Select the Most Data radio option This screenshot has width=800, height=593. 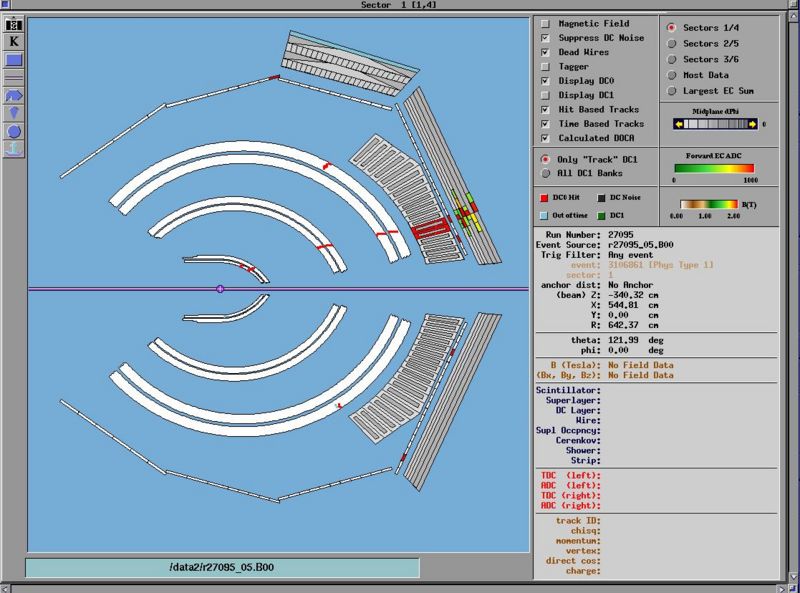click(x=672, y=75)
